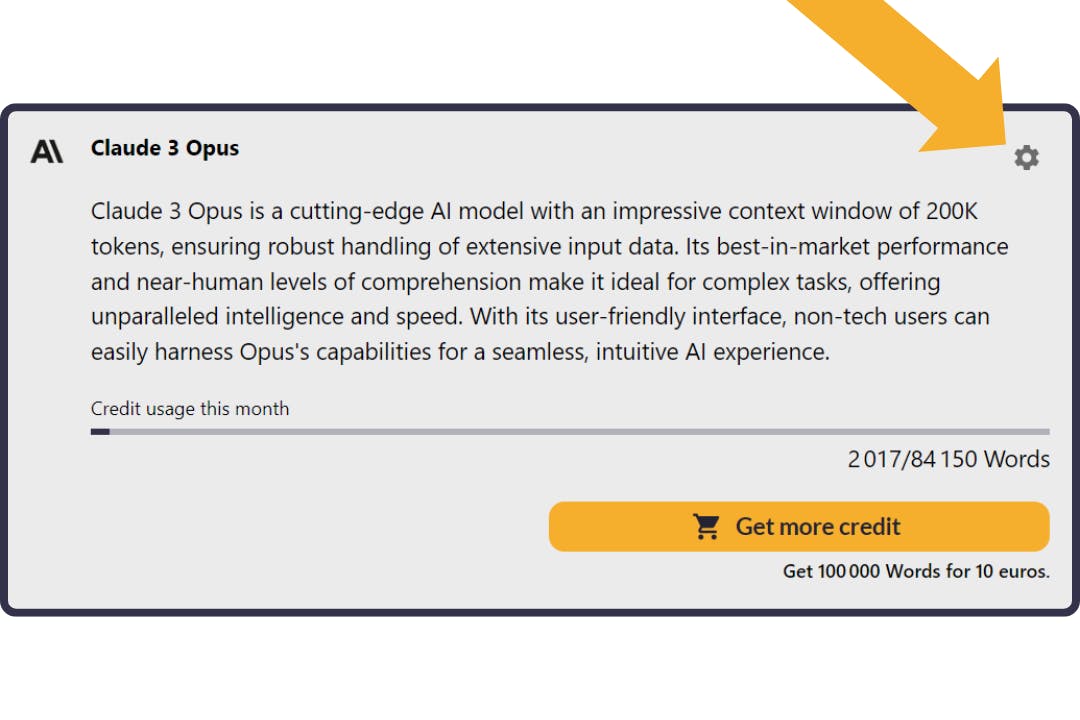Screen dimensions: 1080x720
Task: Click the unfilled grey credit usage bar
Action: coord(580,432)
